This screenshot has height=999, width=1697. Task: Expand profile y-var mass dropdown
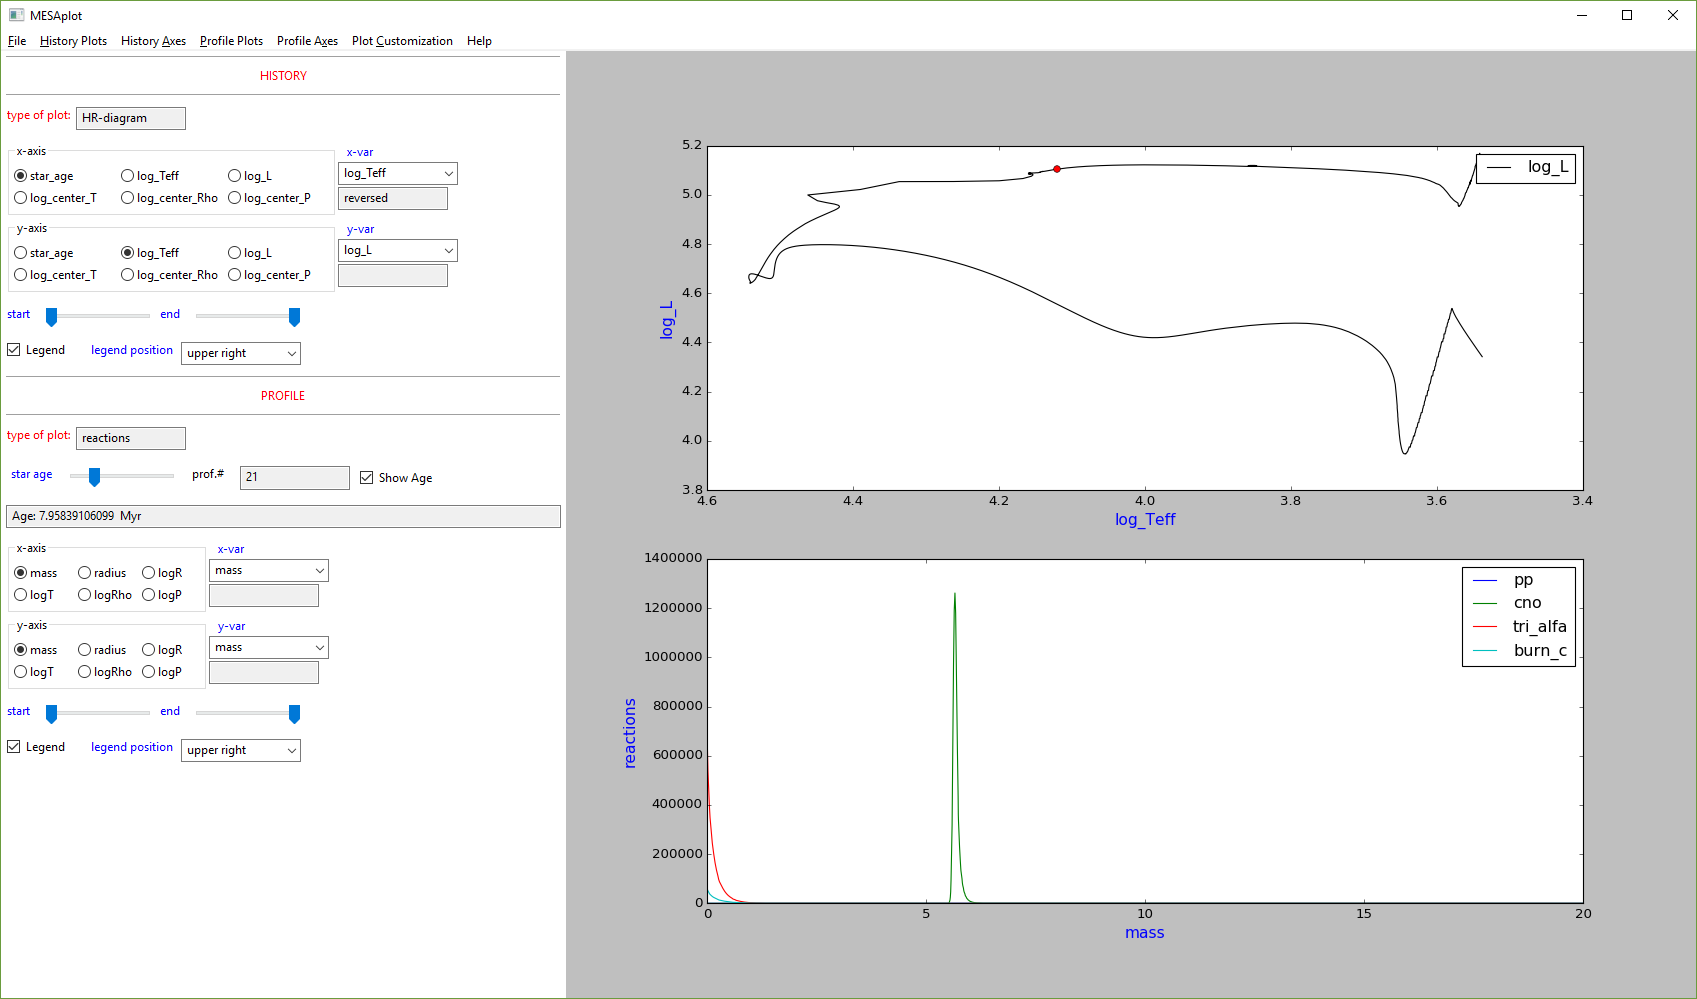click(x=269, y=647)
